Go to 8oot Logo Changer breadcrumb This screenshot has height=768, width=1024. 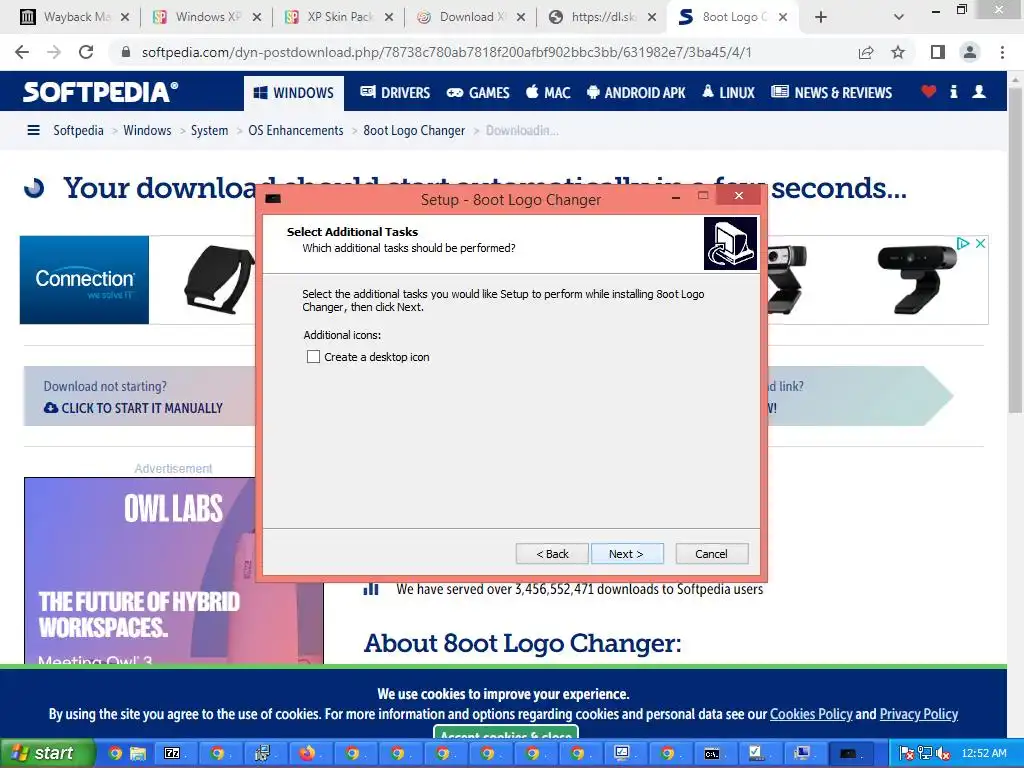tap(414, 131)
